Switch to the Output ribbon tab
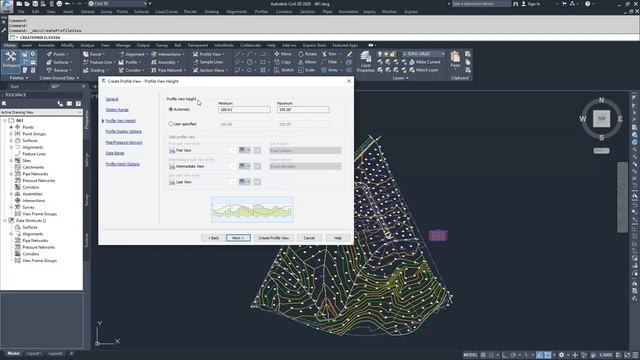The image size is (640, 360). coord(143,45)
